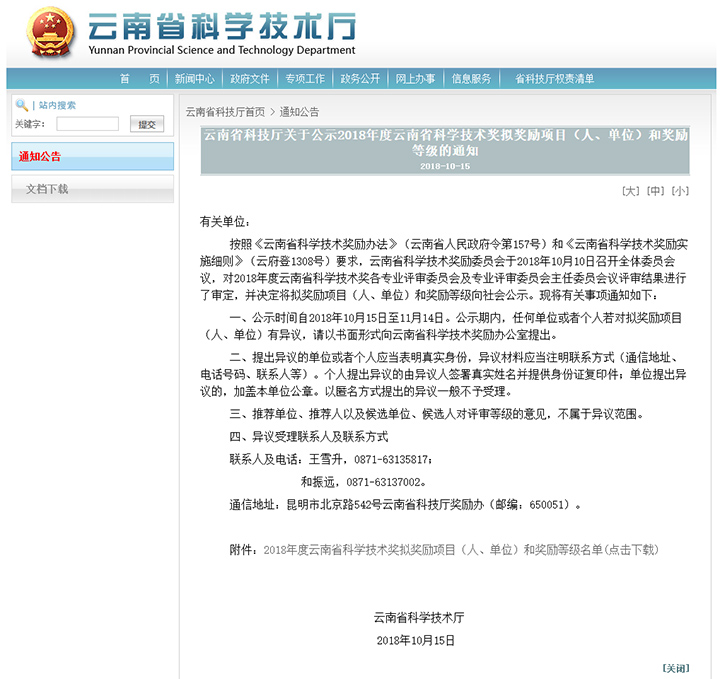The image size is (720, 679).
Task: Set font size to 小
Action: point(680,191)
